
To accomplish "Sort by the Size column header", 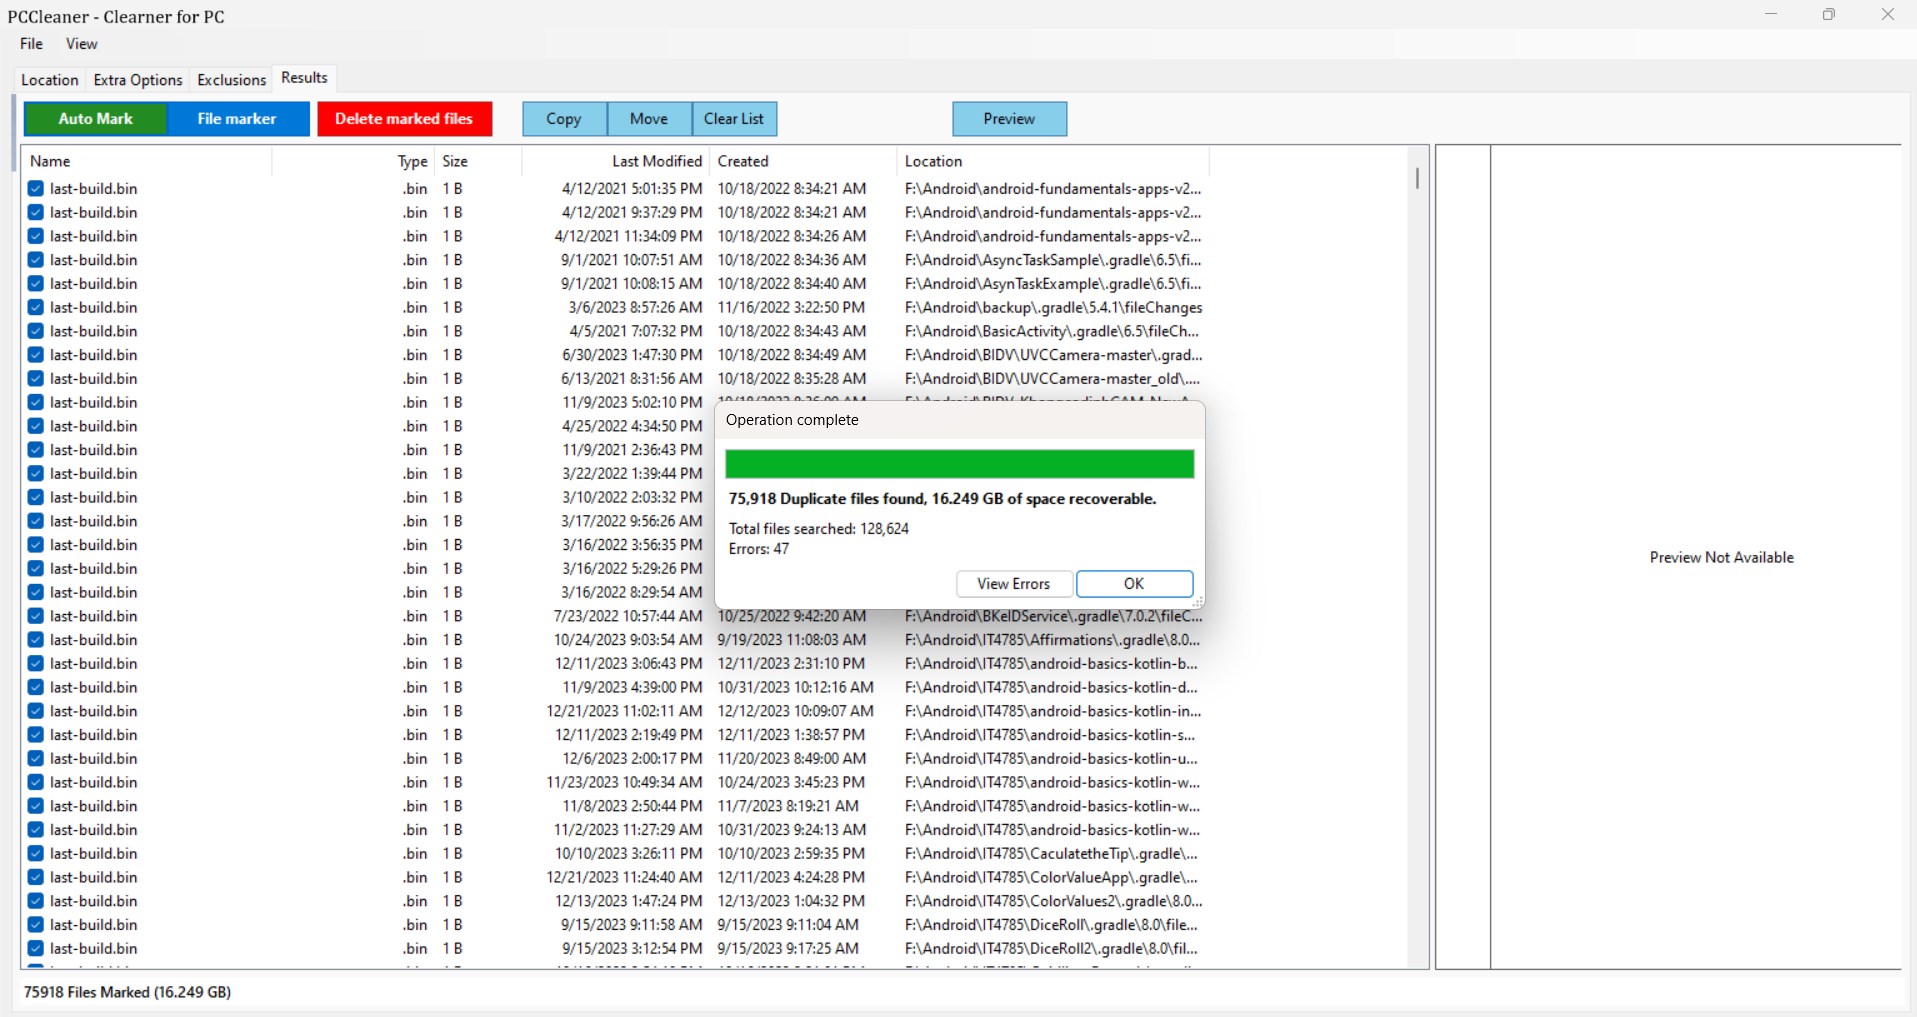I will click(x=478, y=161).
